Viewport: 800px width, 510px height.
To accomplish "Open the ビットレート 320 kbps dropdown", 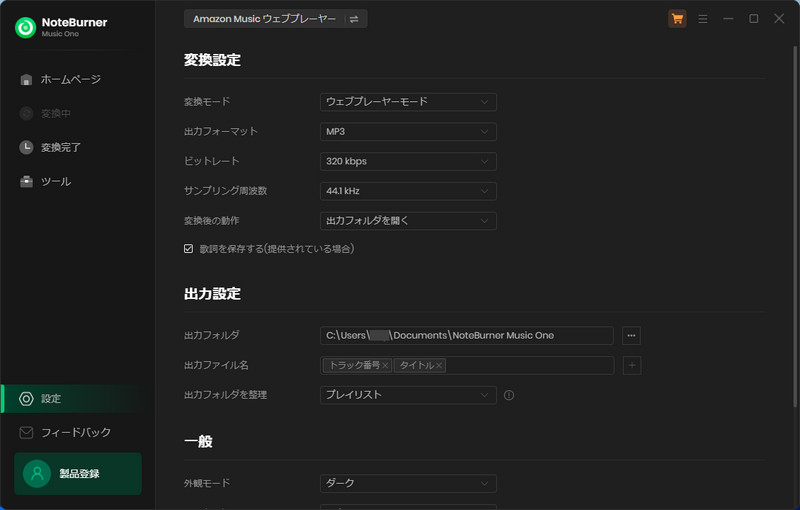I will coord(408,162).
